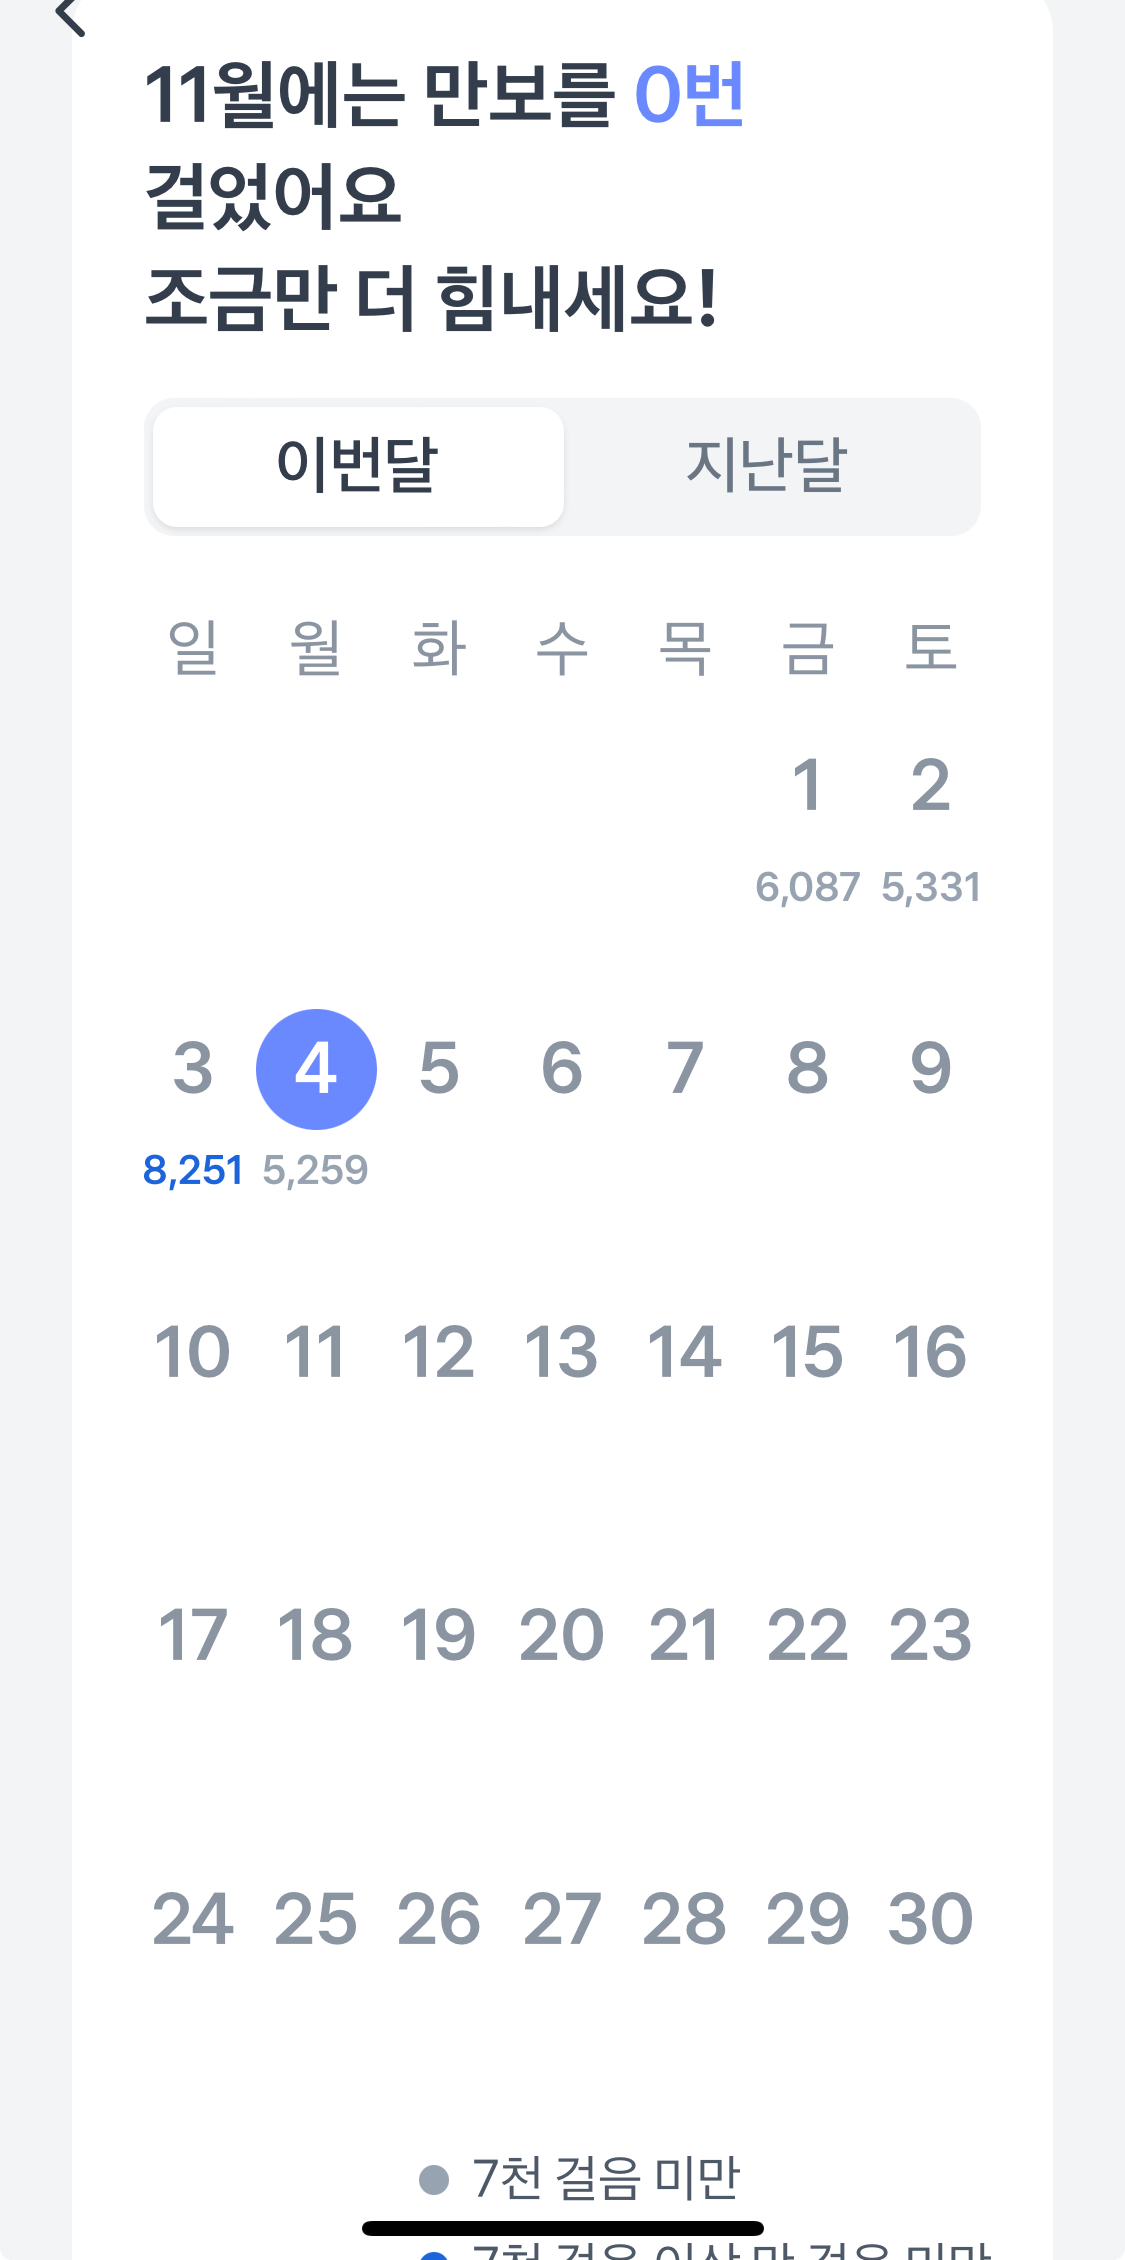Switch to the 이번달 tab
Screen dimensions: 1125x2260
tap(358, 466)
